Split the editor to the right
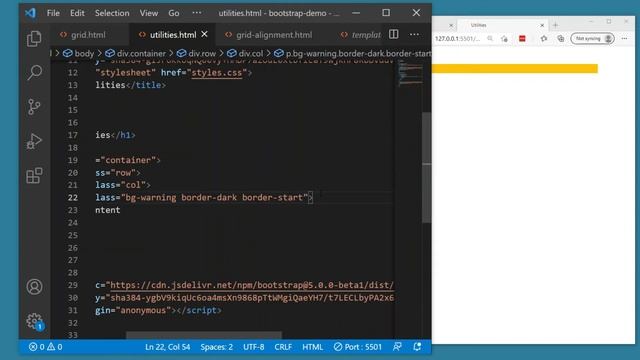Image resolution: width=640 pixels, height=360 pixels. pos(393,34)
